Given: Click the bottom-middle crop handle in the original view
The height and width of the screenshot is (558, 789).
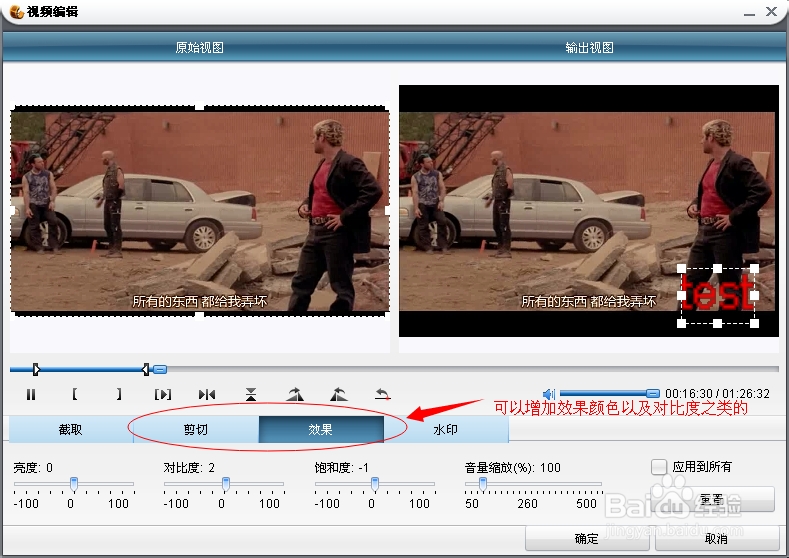Looking at the screenshot, I should point(200,315).
